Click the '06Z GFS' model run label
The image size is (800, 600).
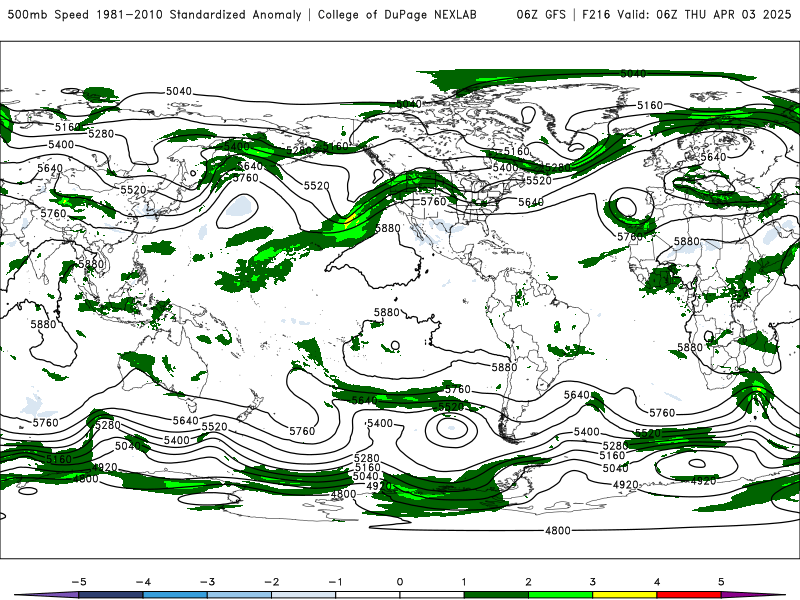[541, 14]
